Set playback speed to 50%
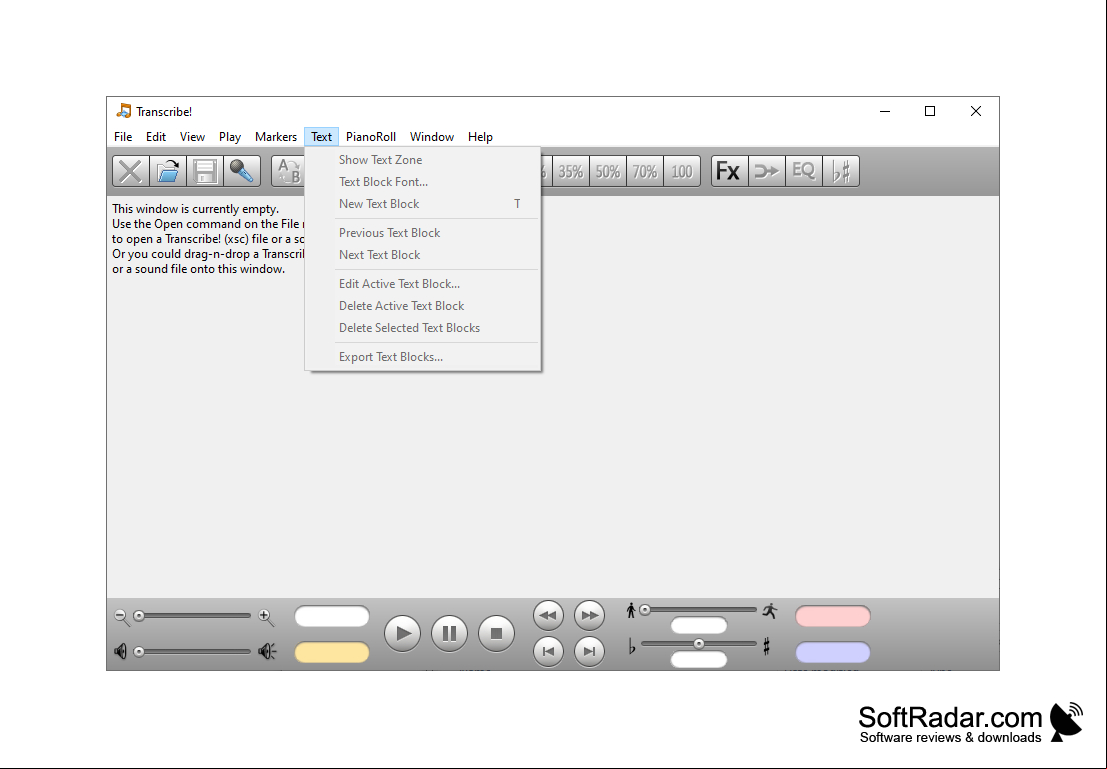The width and height of the screenshot is (1107, 769). point(607,172)
